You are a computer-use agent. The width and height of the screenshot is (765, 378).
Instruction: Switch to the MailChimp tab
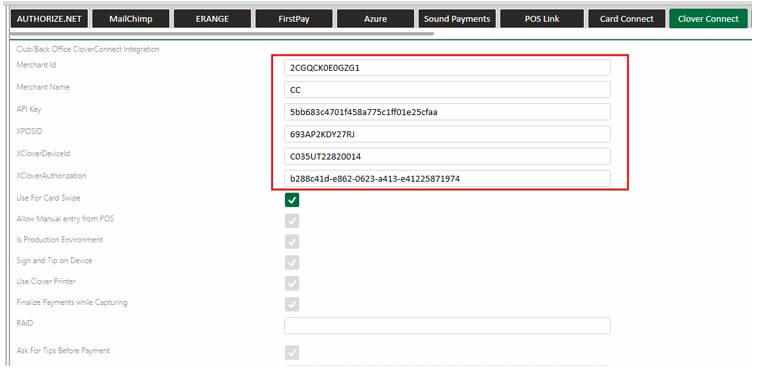(131, 19)
